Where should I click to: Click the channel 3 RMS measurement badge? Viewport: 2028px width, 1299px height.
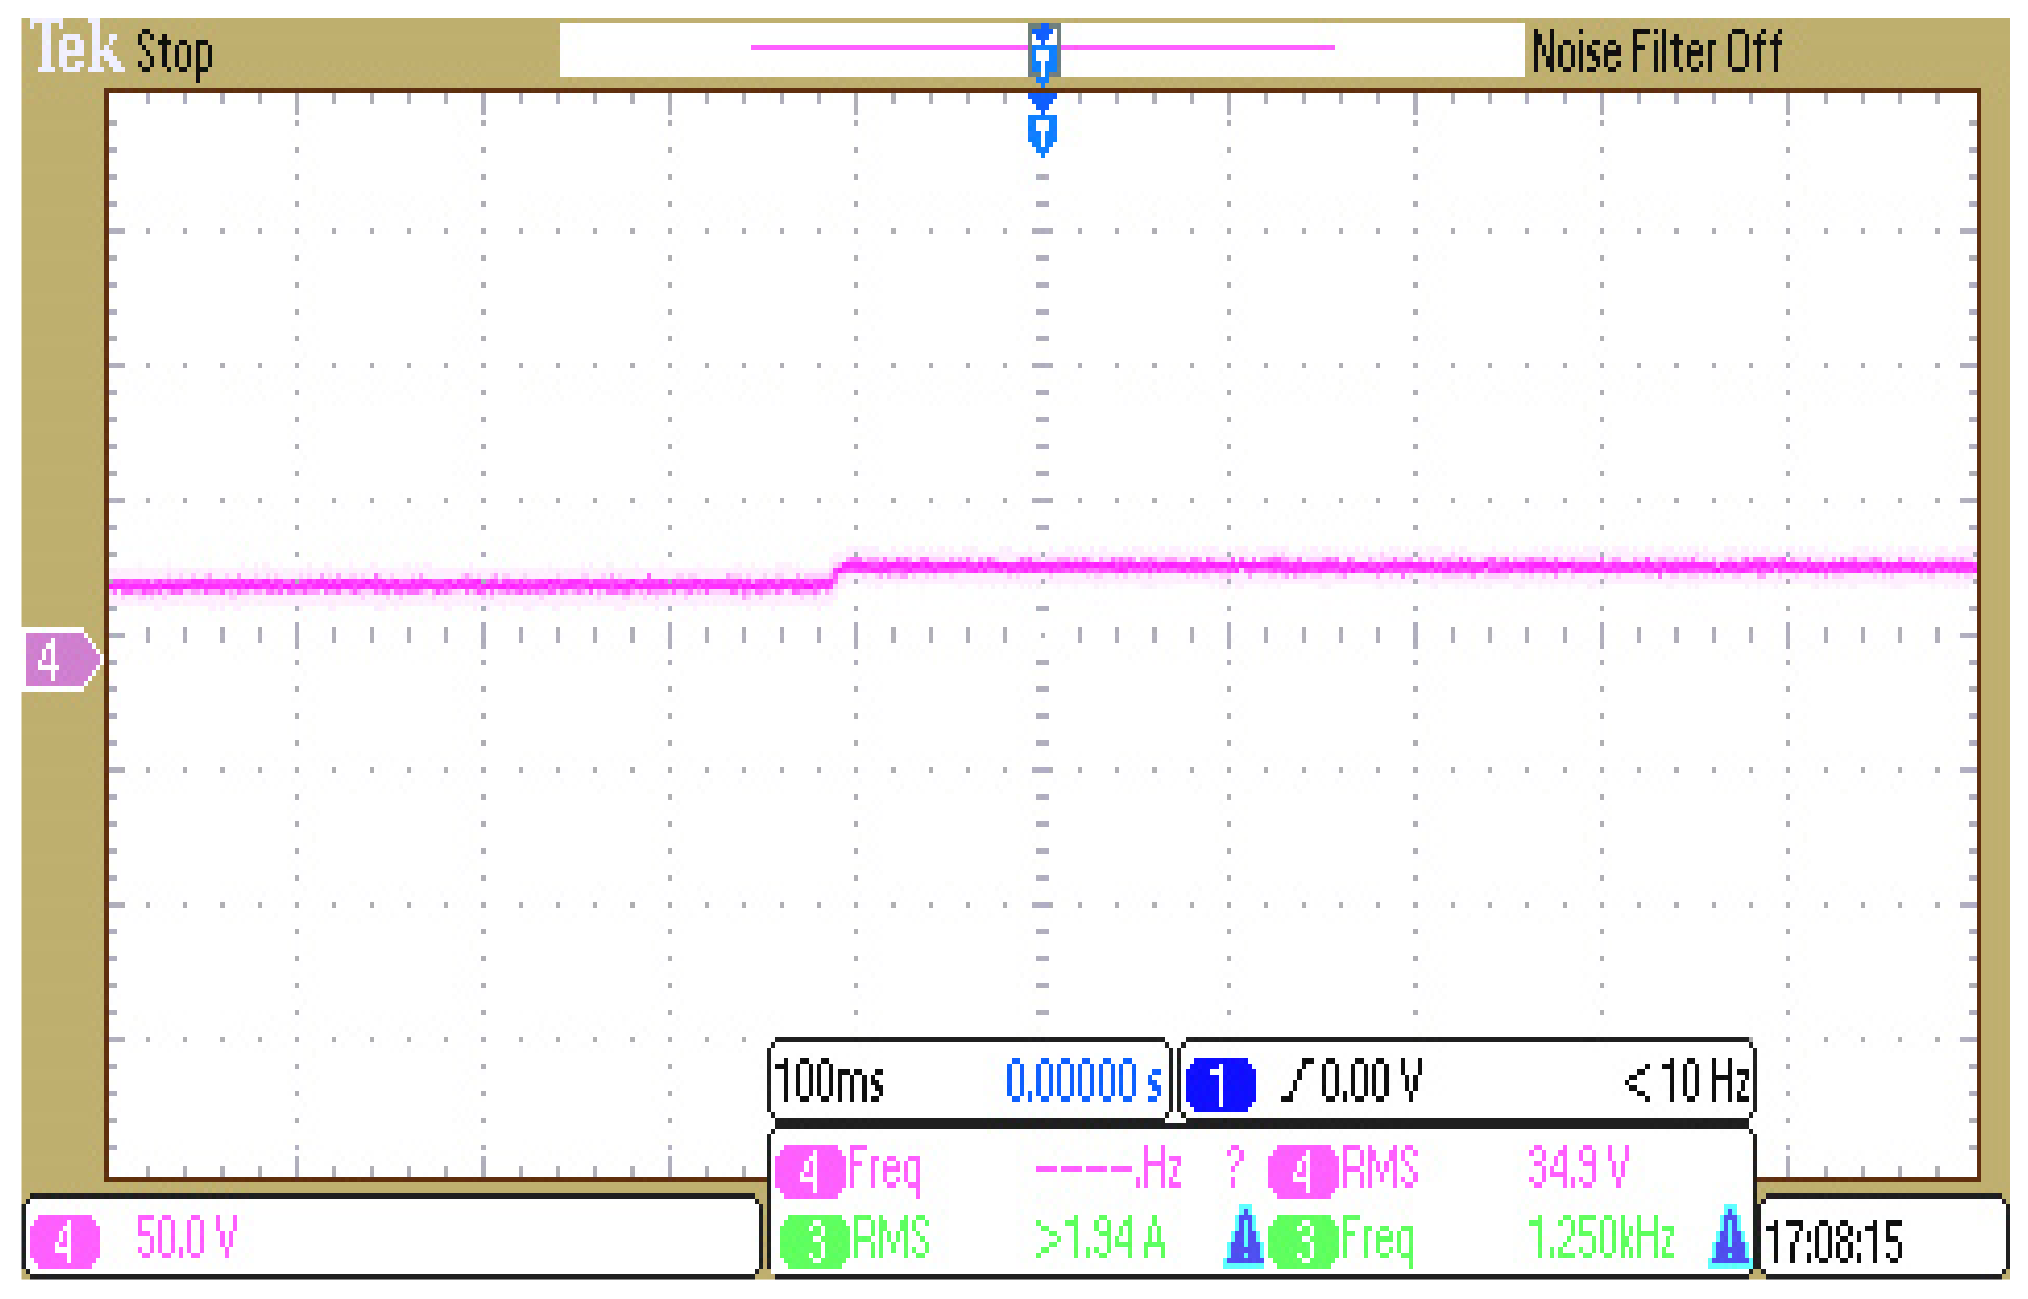(x=816, y=1241)
